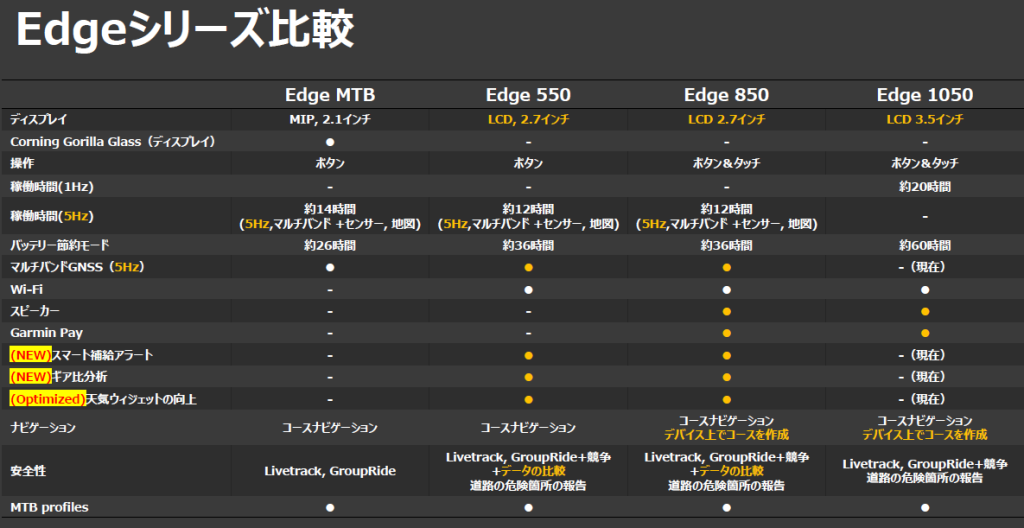
Task: Select the 'Edge 550' column header
Action: [528, 95]
